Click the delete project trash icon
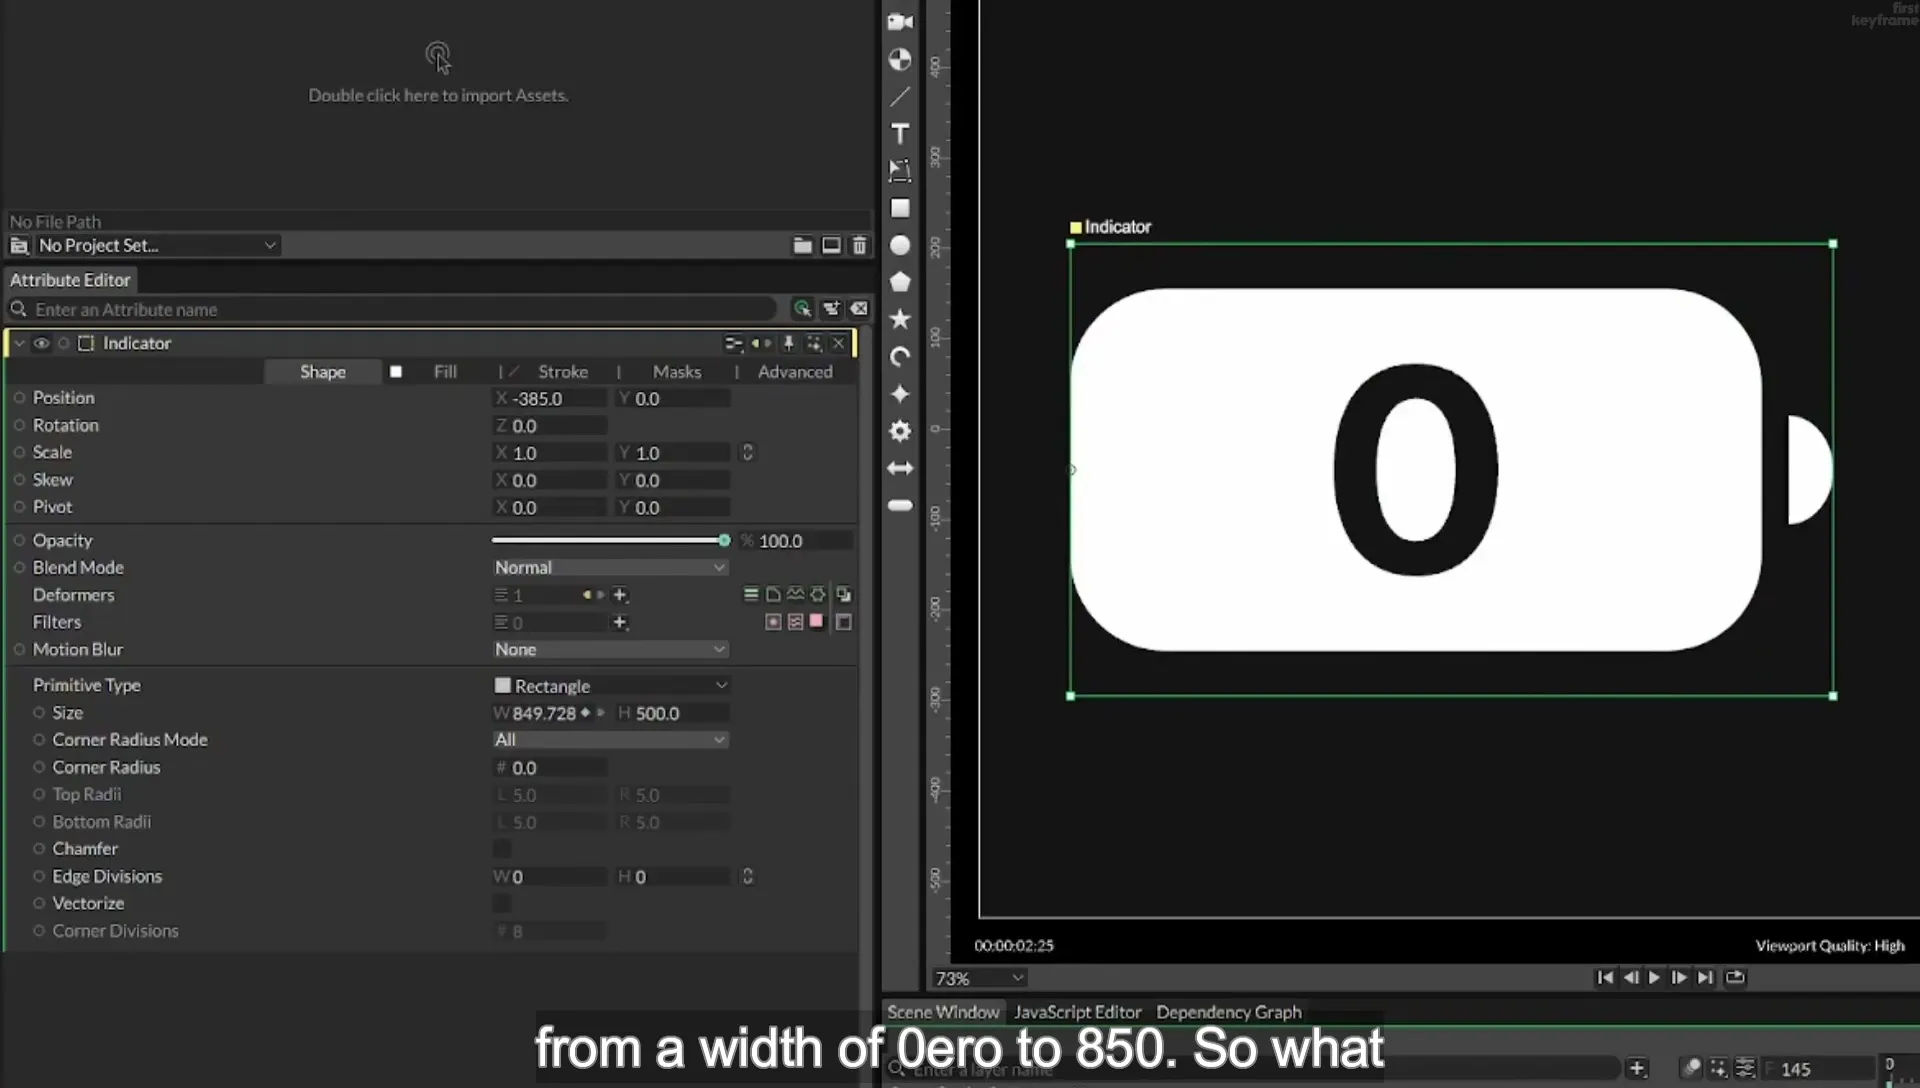 click(x=859, y=245)
